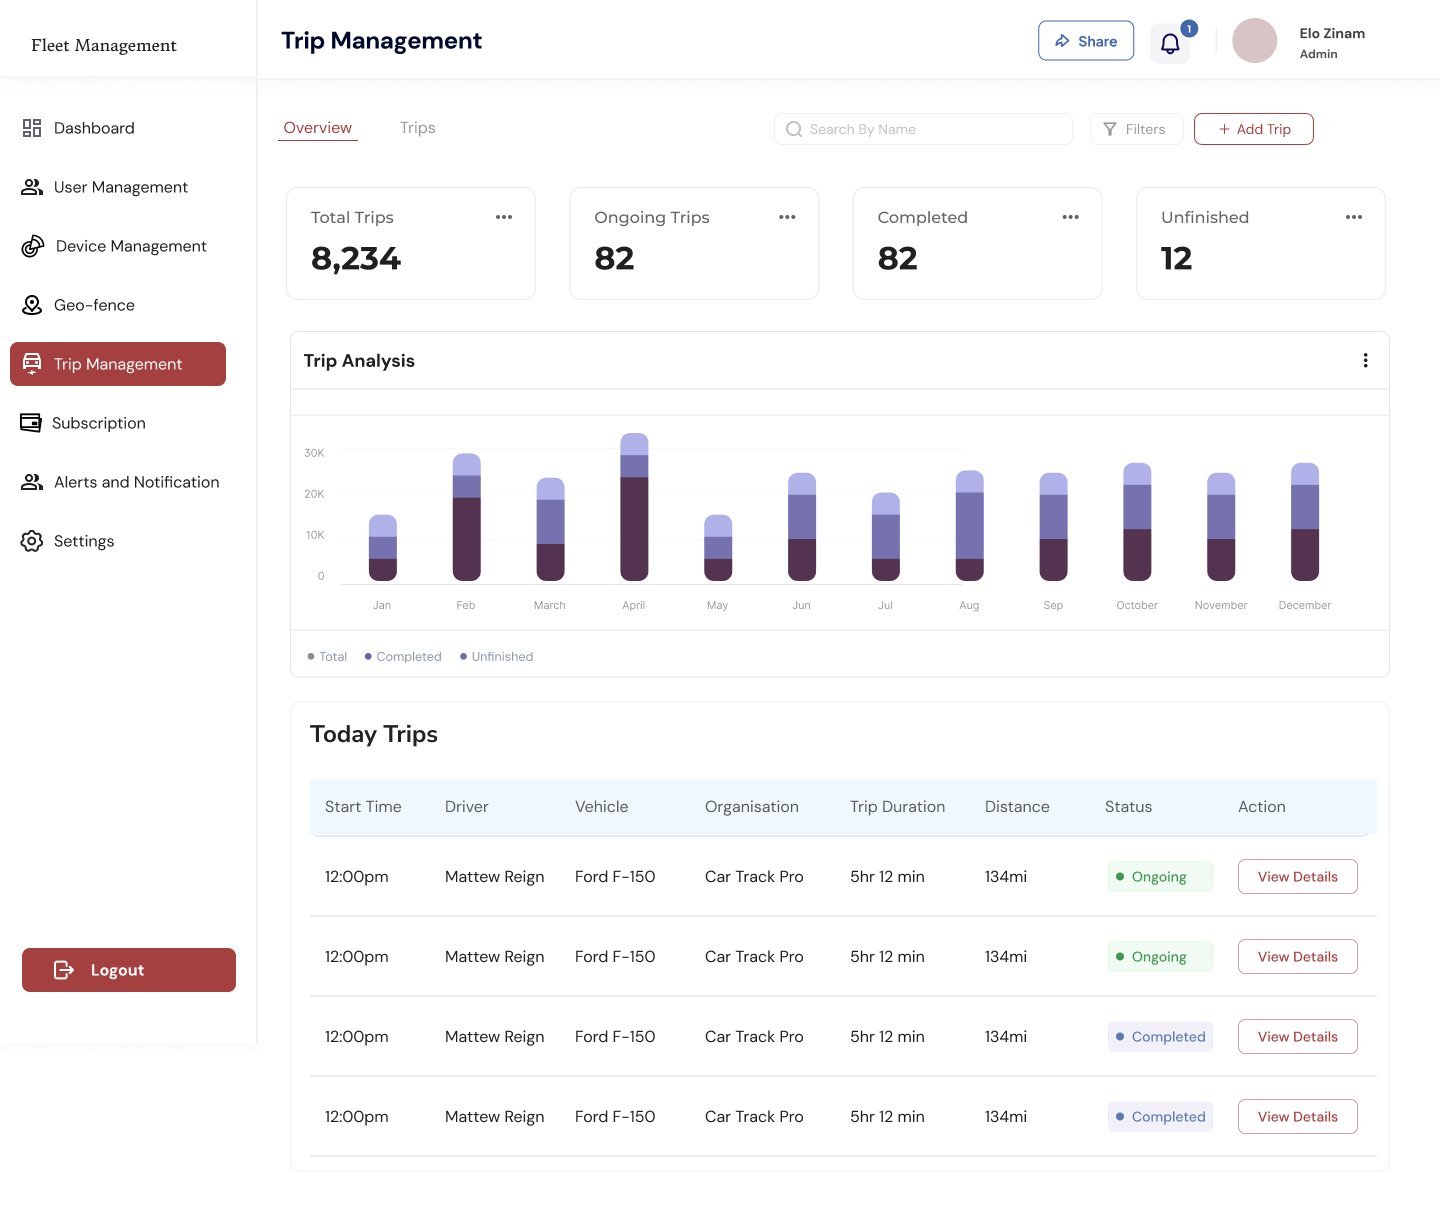Toggle the Completed legend entry in chart
Screen dimensions: 1440x1225
[x=403, y=657]
